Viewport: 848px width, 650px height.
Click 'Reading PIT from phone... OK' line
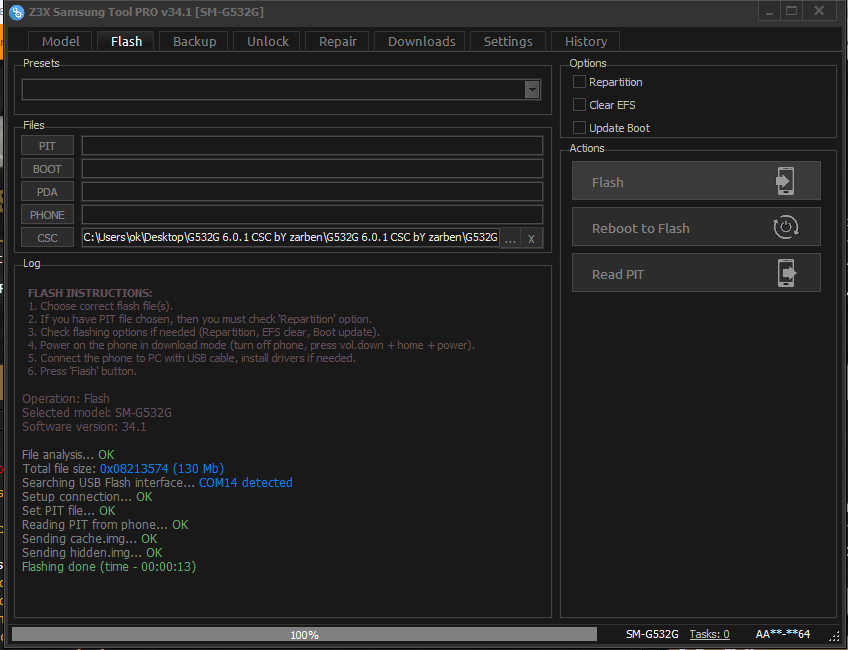point(105,525)
